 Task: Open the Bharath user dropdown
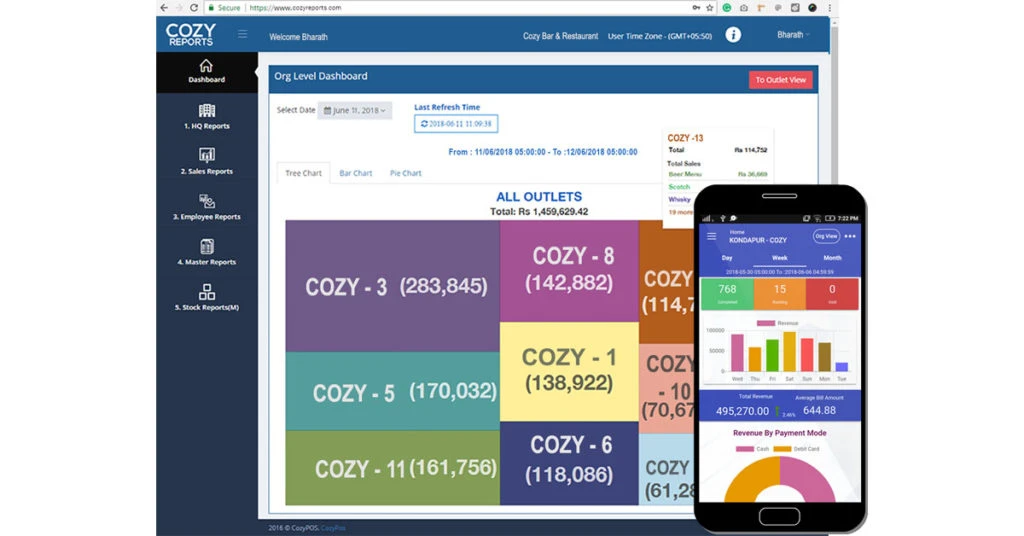793,35
